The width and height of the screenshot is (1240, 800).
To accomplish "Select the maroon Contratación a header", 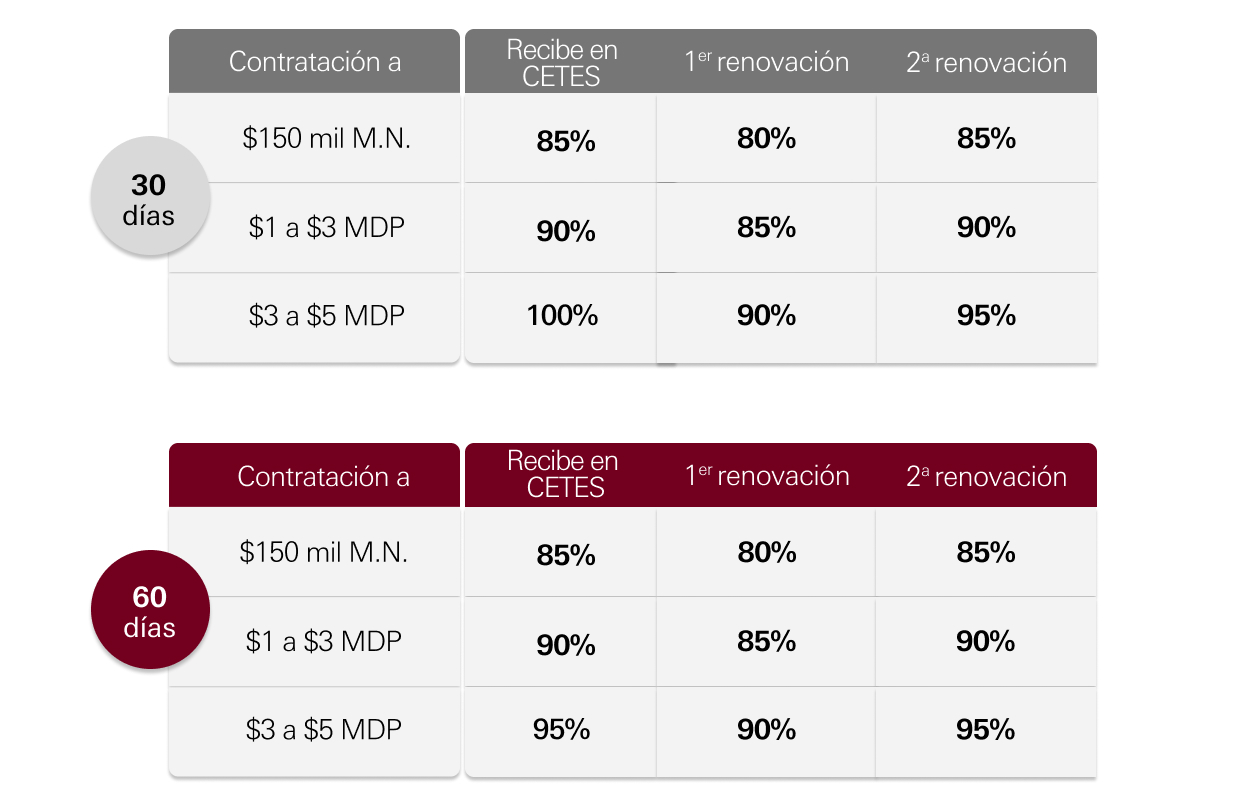I will 315,476.
